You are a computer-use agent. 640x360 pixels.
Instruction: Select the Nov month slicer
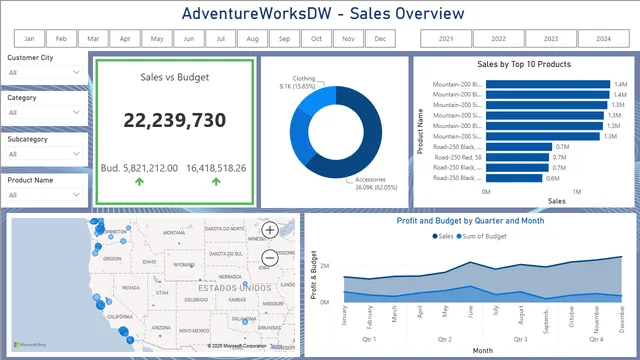[348, 39]
